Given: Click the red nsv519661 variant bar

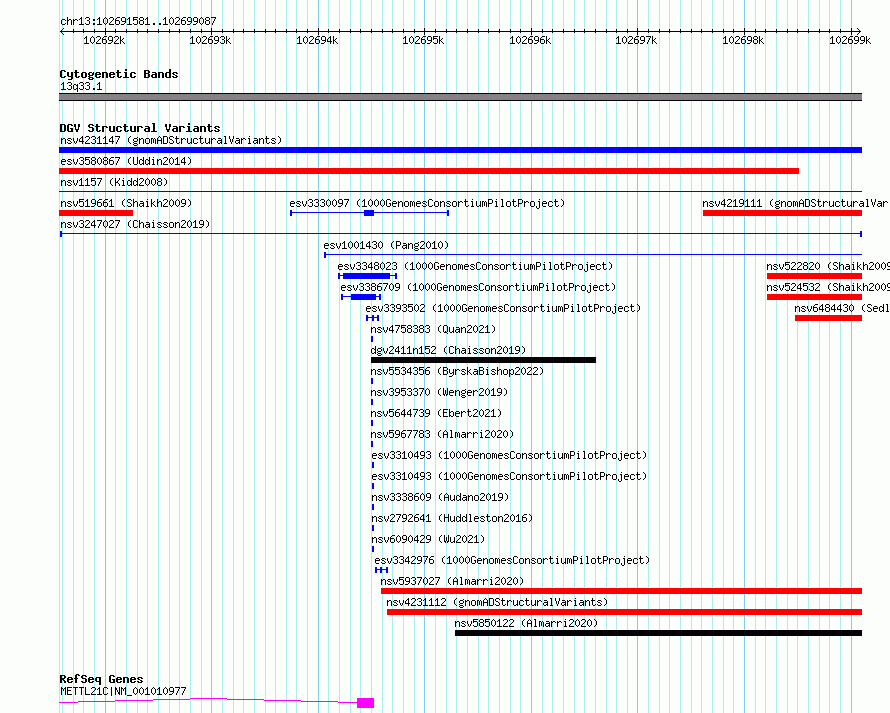Looking at the screenshot, I should tap(96, 213).
